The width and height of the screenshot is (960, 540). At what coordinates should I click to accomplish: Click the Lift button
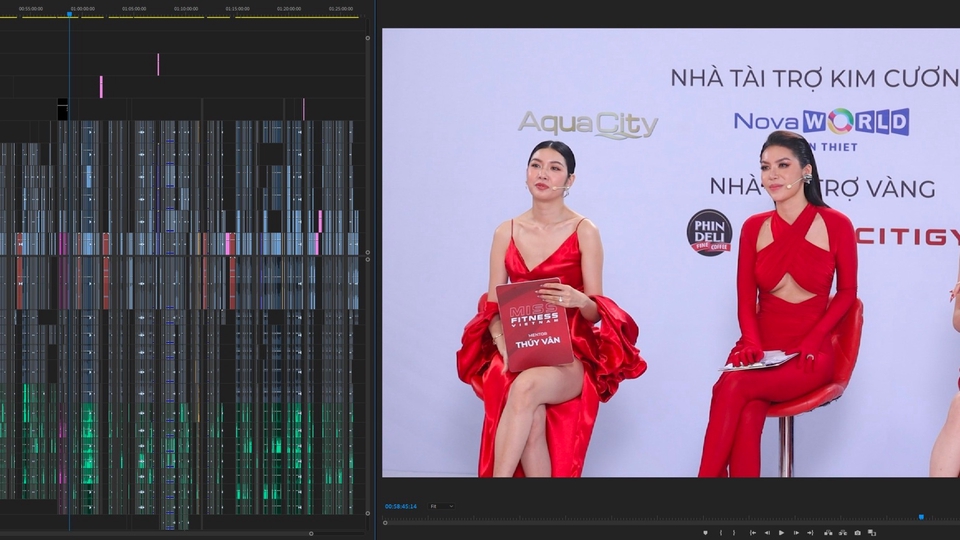827,532
